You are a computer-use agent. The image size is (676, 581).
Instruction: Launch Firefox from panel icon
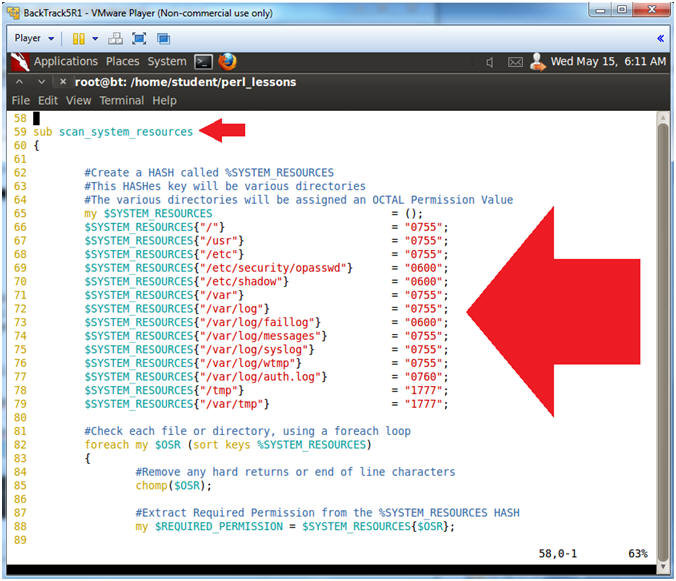pyautogui.click(x=227, y=62)
